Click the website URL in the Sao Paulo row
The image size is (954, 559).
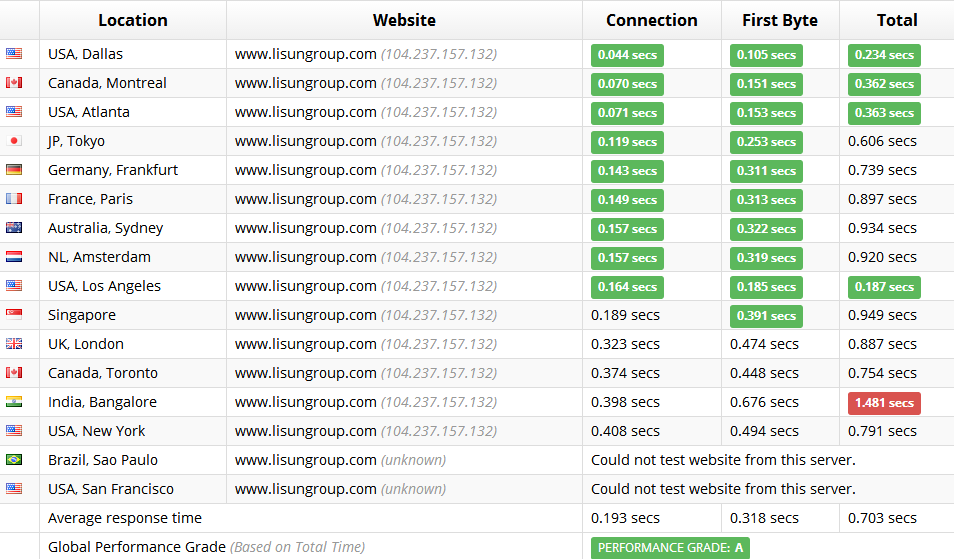coord(305,460)
